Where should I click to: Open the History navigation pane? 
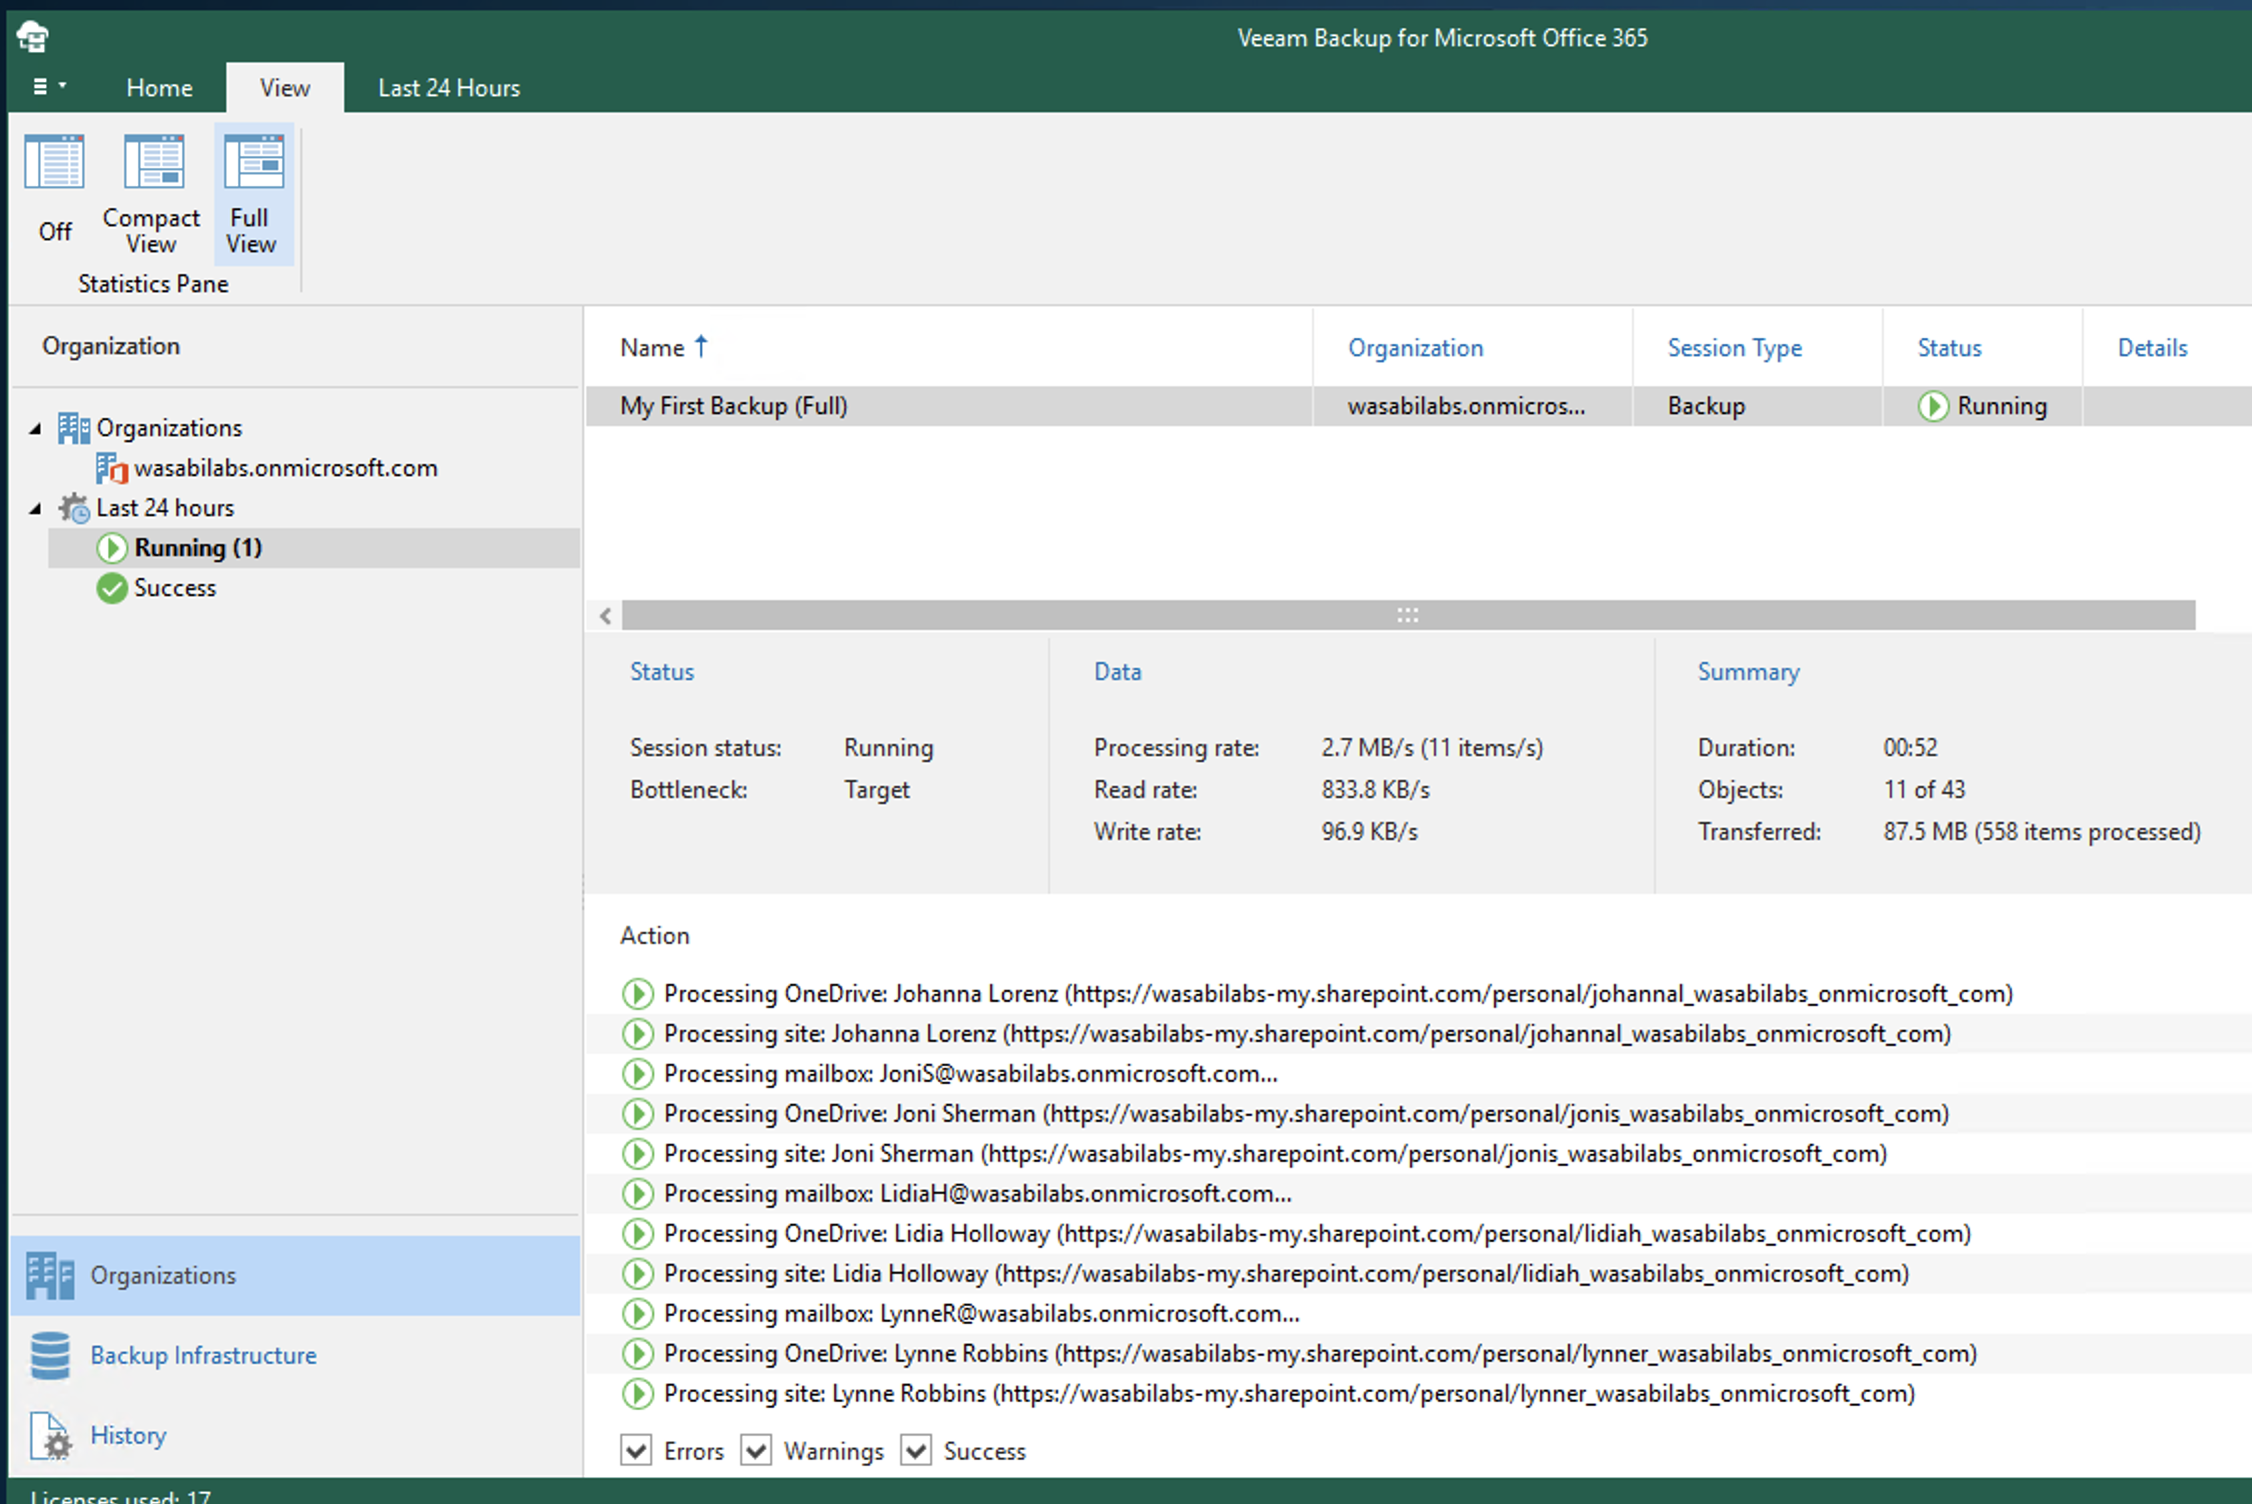295,1435
